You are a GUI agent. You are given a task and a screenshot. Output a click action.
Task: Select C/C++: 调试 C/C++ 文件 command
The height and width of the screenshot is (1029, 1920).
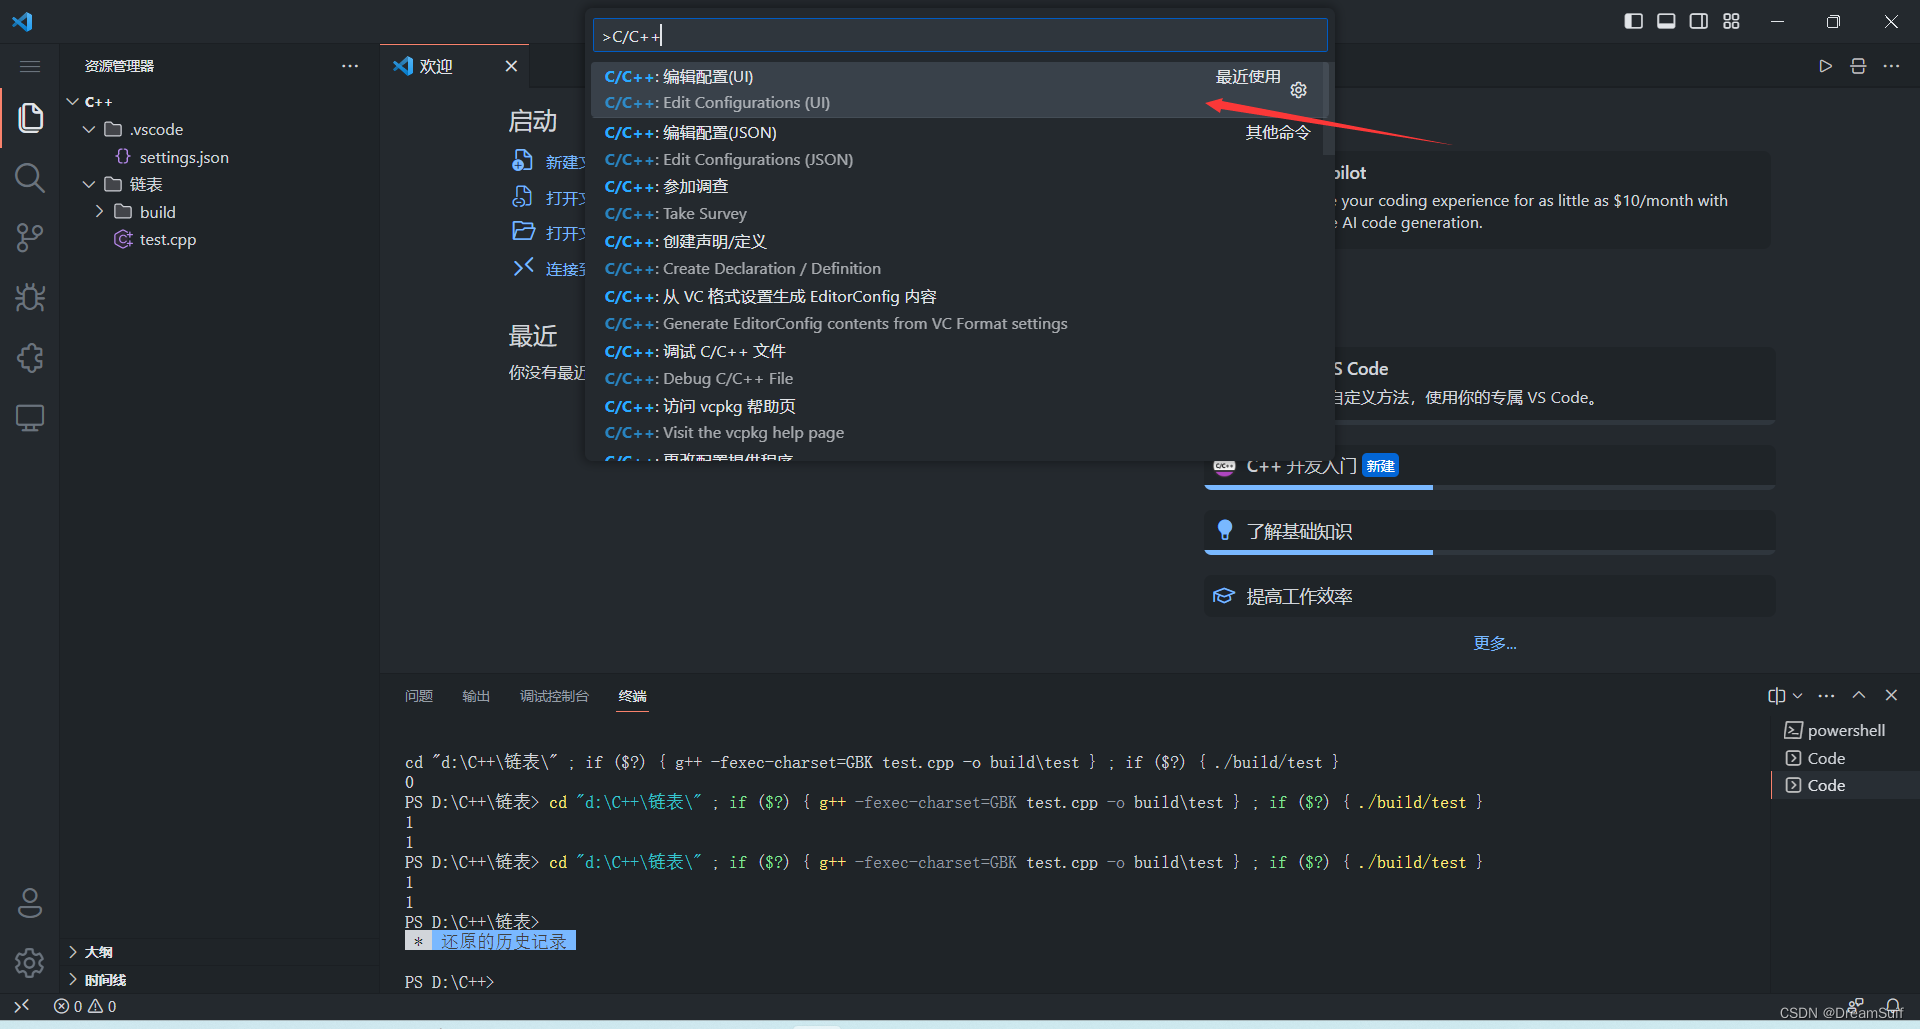point(957,365)
